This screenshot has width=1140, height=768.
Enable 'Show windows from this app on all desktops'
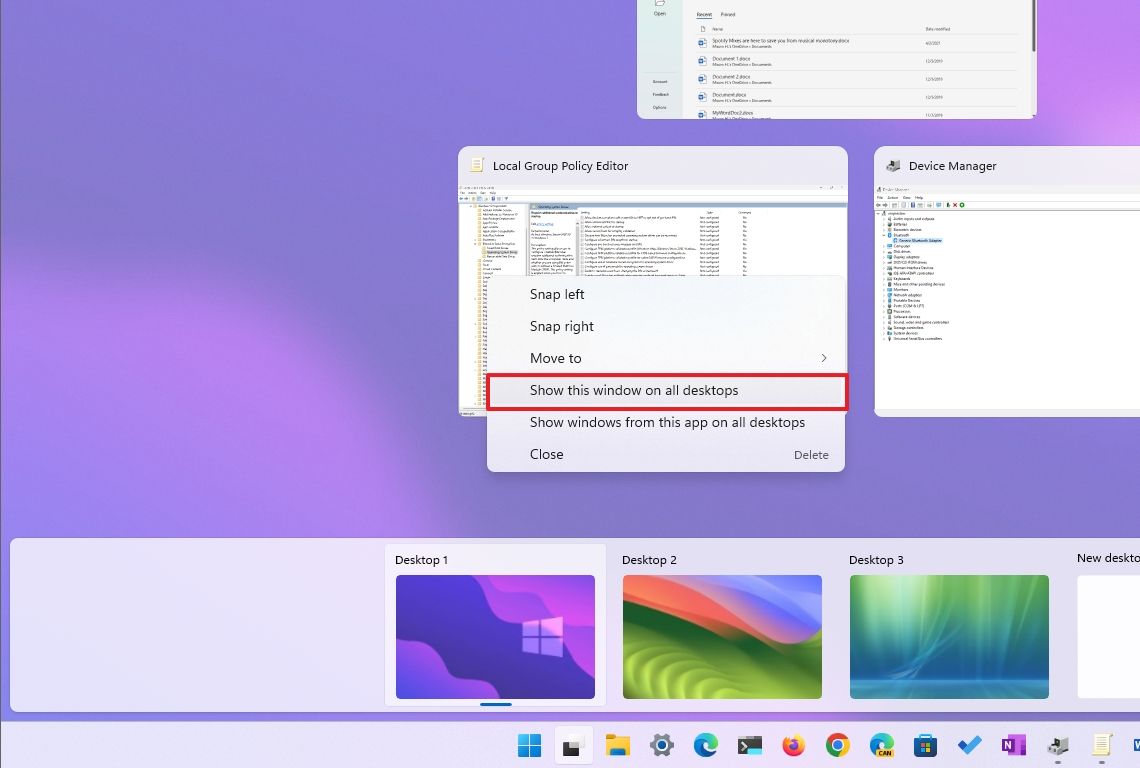coord(667,422)
